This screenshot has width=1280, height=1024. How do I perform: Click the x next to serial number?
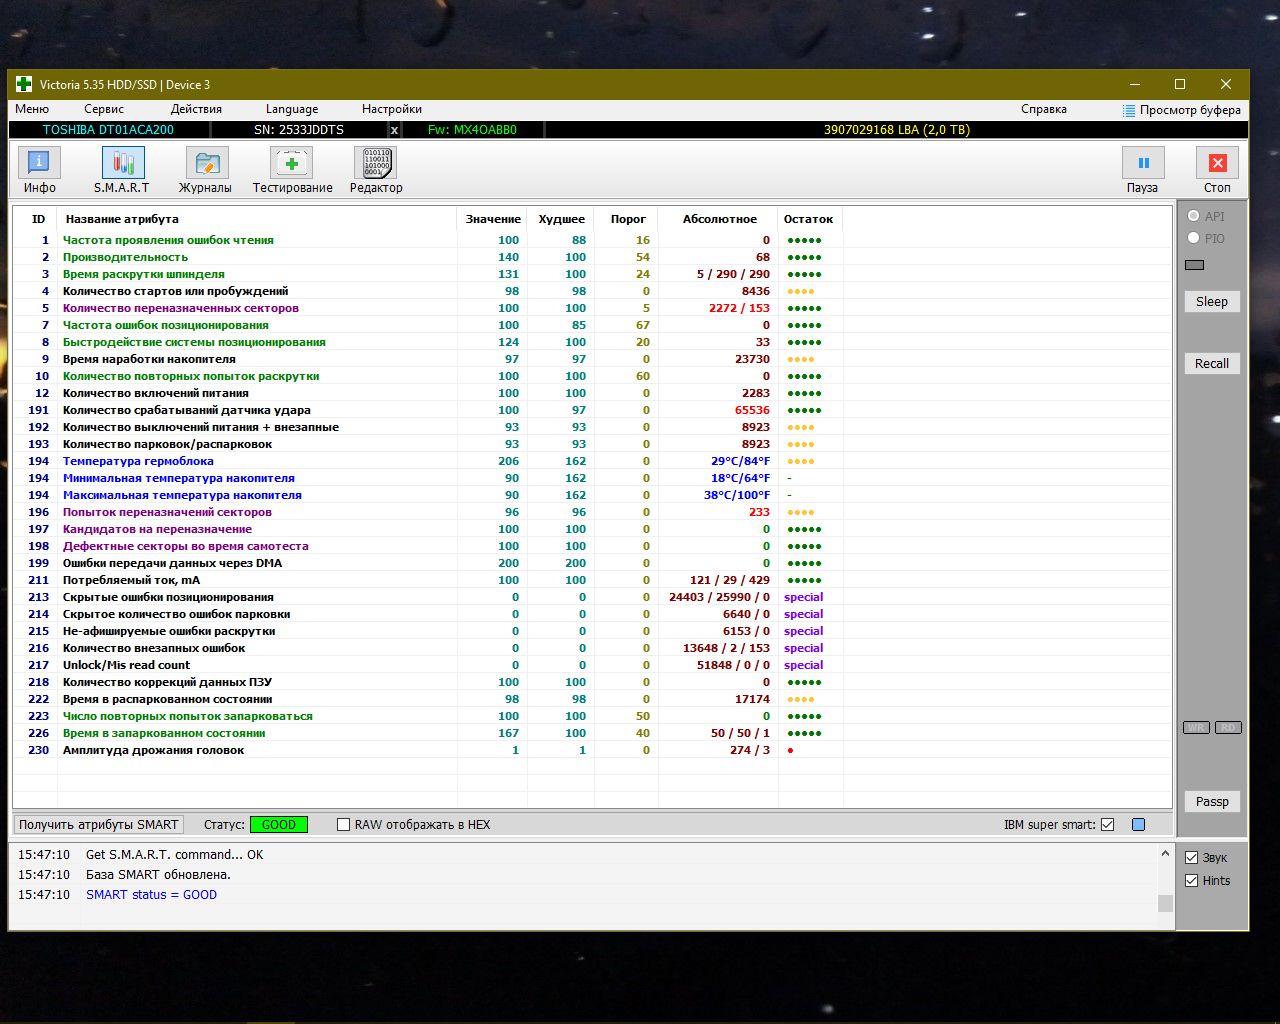(394, 130)
